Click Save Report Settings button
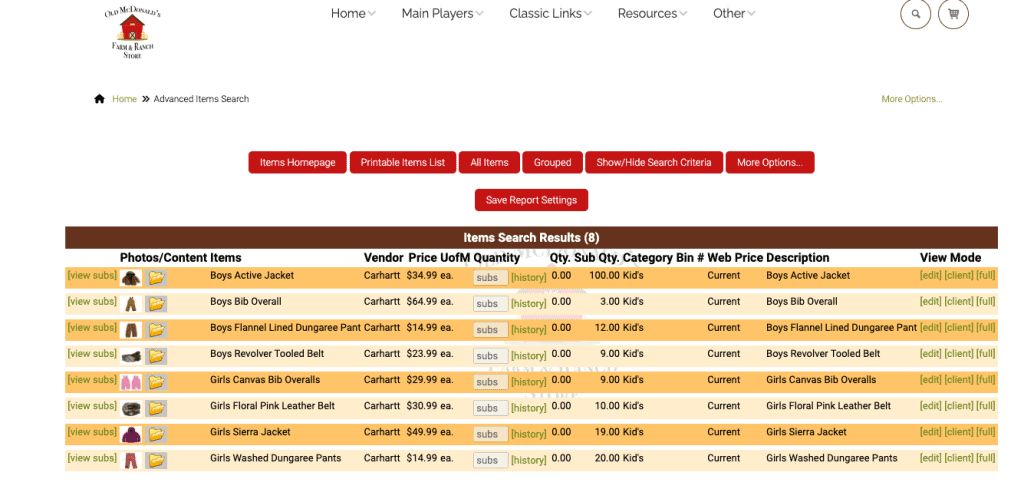Viewport: 1024px width, 499px height. pos(531,200)
